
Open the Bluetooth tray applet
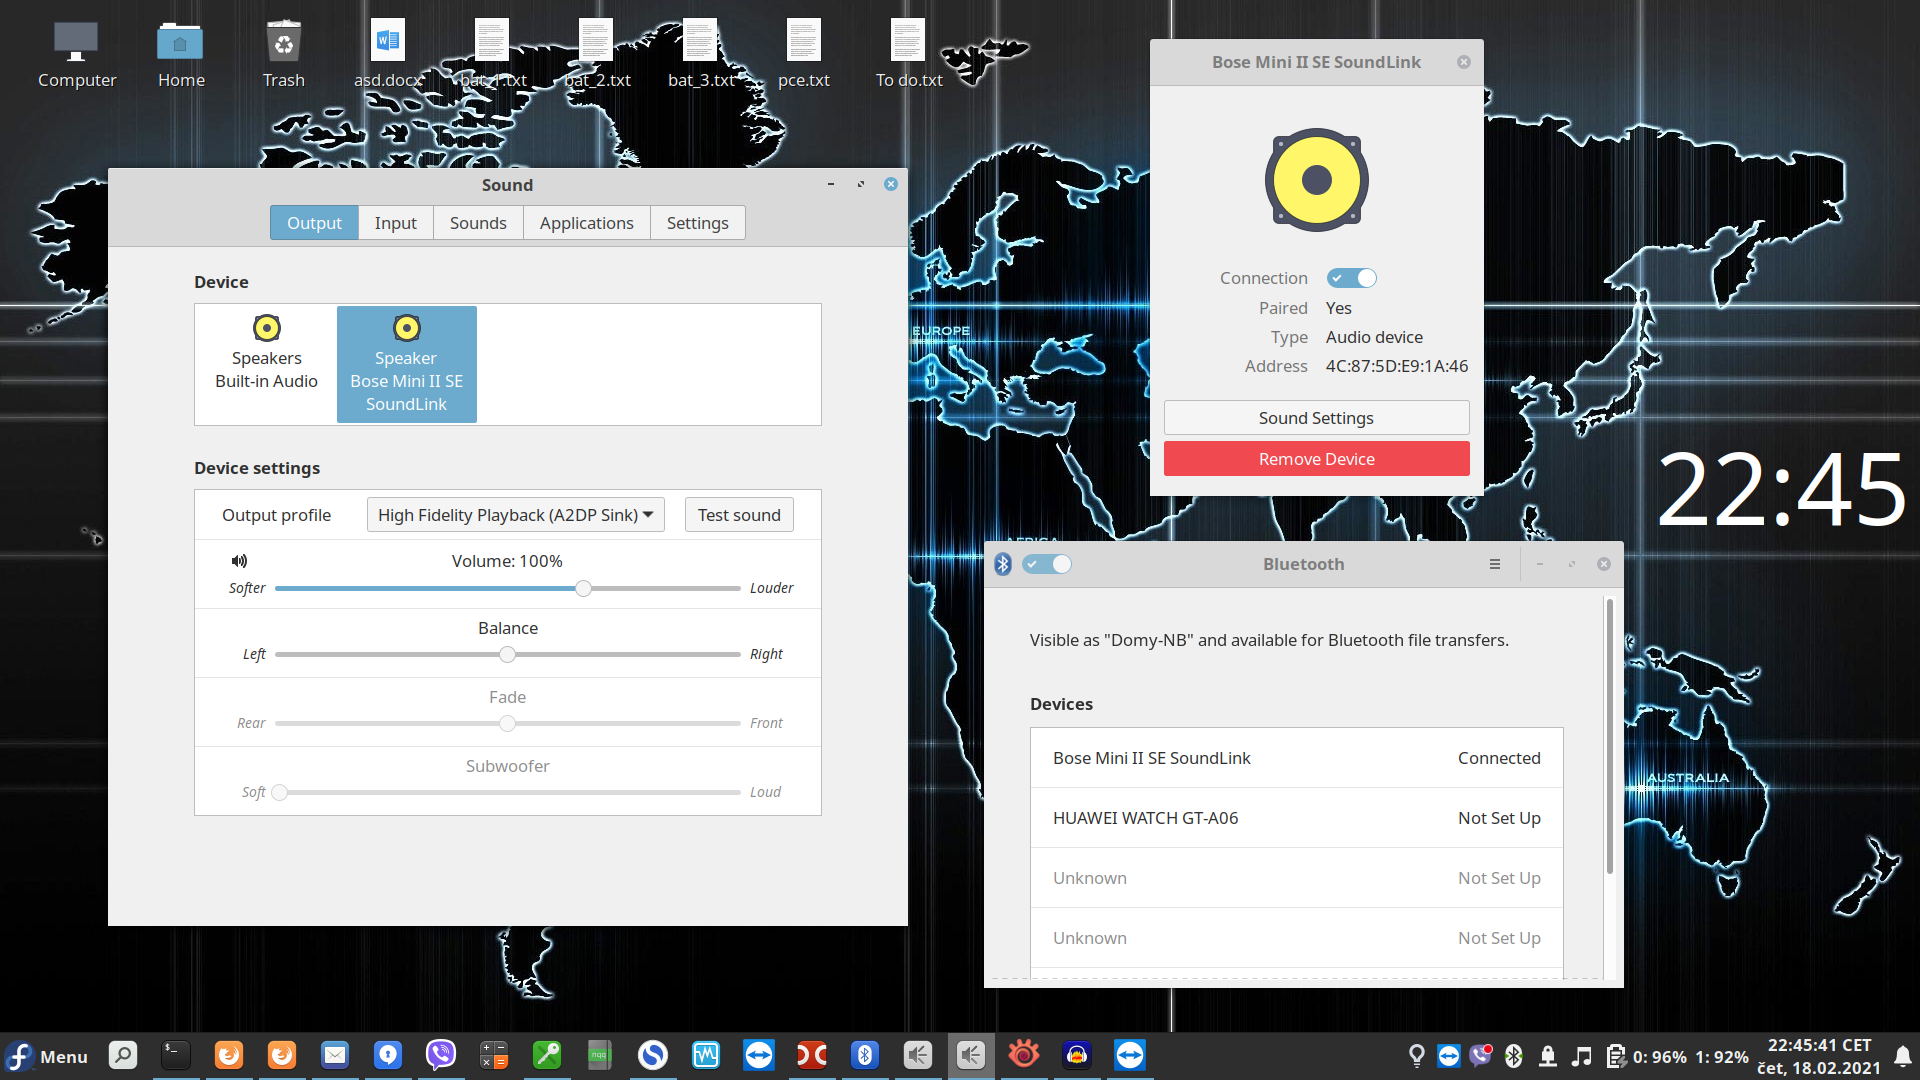[x=1514, y=1056]
